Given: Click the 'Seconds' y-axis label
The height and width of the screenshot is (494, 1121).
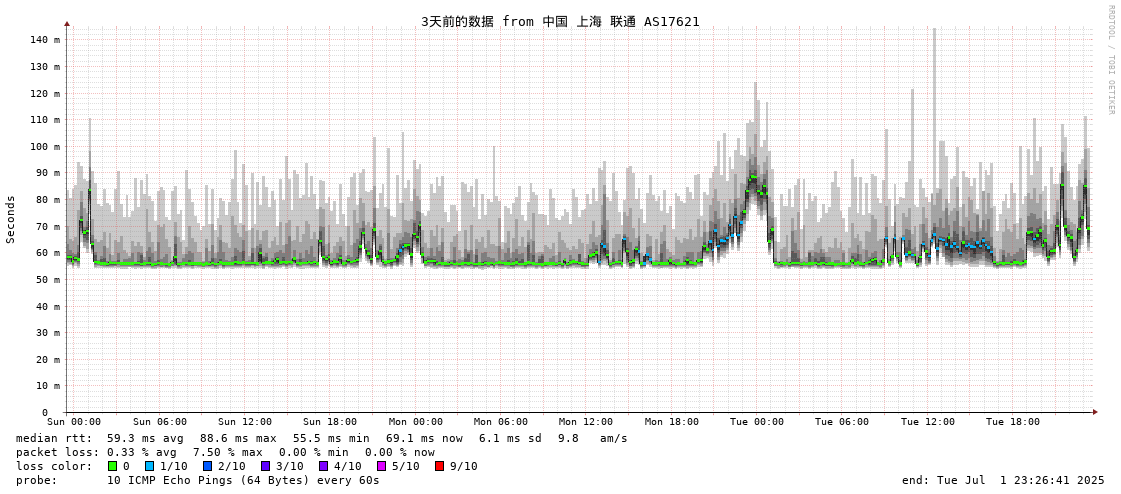Looking at the screenshot, I should [11, 219].
